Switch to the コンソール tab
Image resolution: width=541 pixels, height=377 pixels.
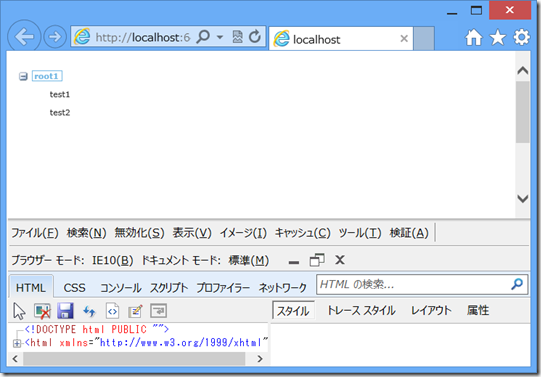coord(121,287)
